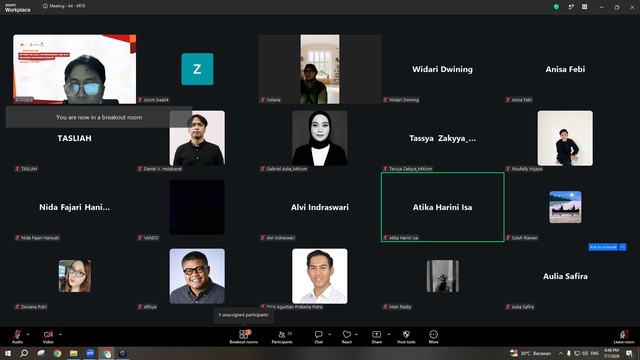Start Share screen

pos(376,337)
